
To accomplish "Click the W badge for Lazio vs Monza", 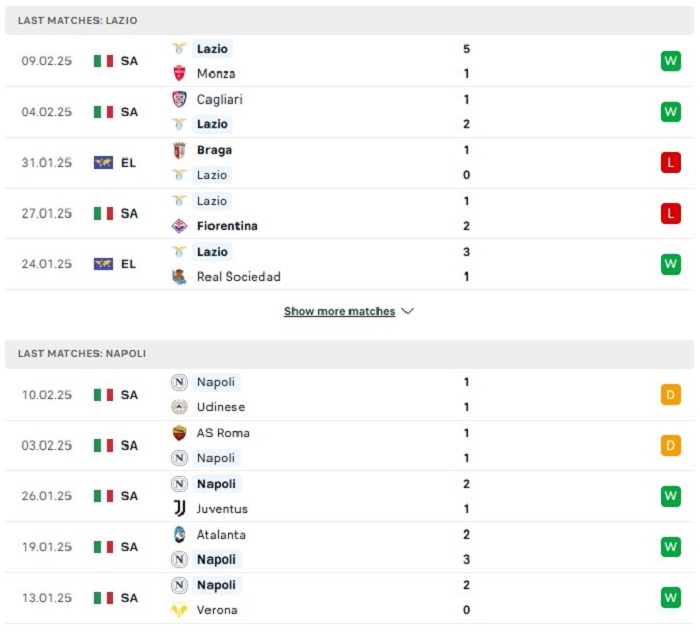I will click(671, 61).
